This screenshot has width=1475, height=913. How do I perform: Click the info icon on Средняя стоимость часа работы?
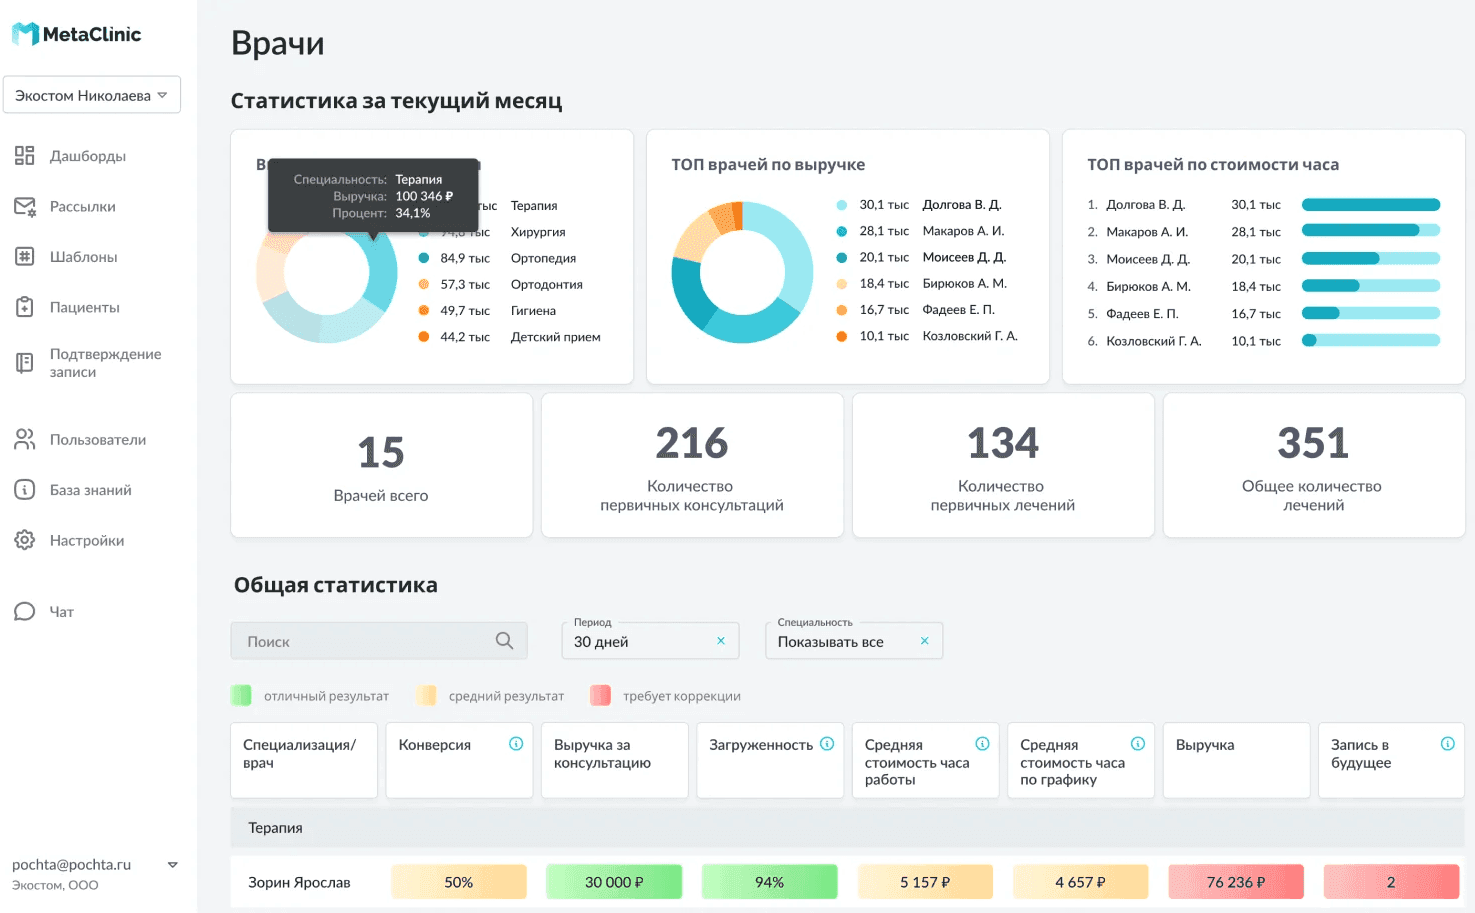pyautogui.click(x=981, y=743)
